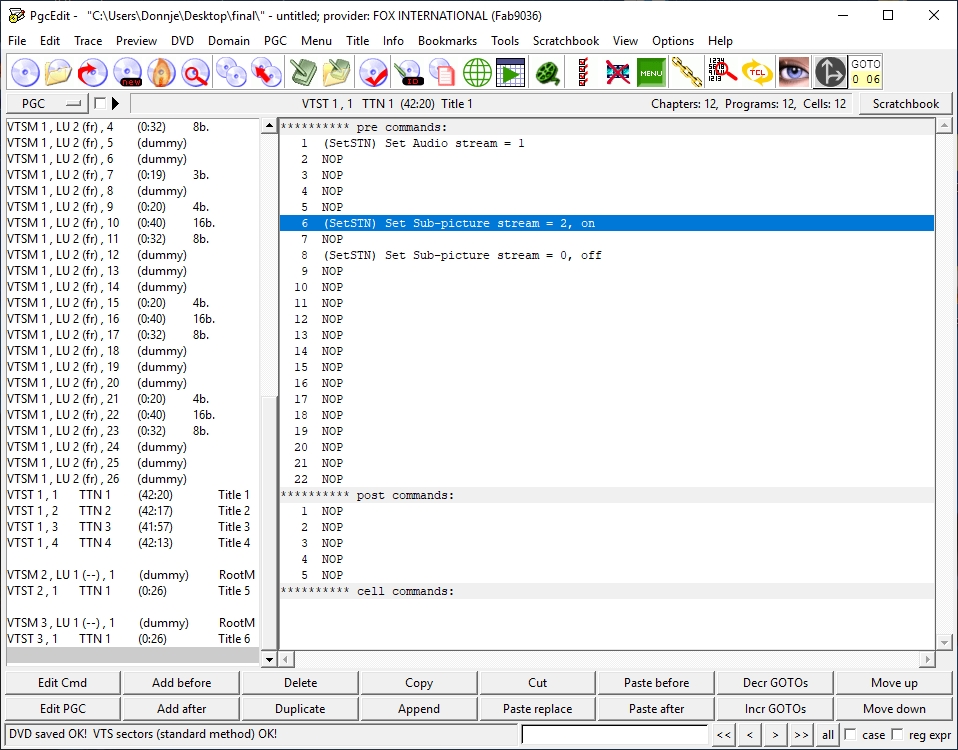Click the gold chain link icon
Image resolution: width=958 pixels, height=750 pixels.
[x=686, y=72]
